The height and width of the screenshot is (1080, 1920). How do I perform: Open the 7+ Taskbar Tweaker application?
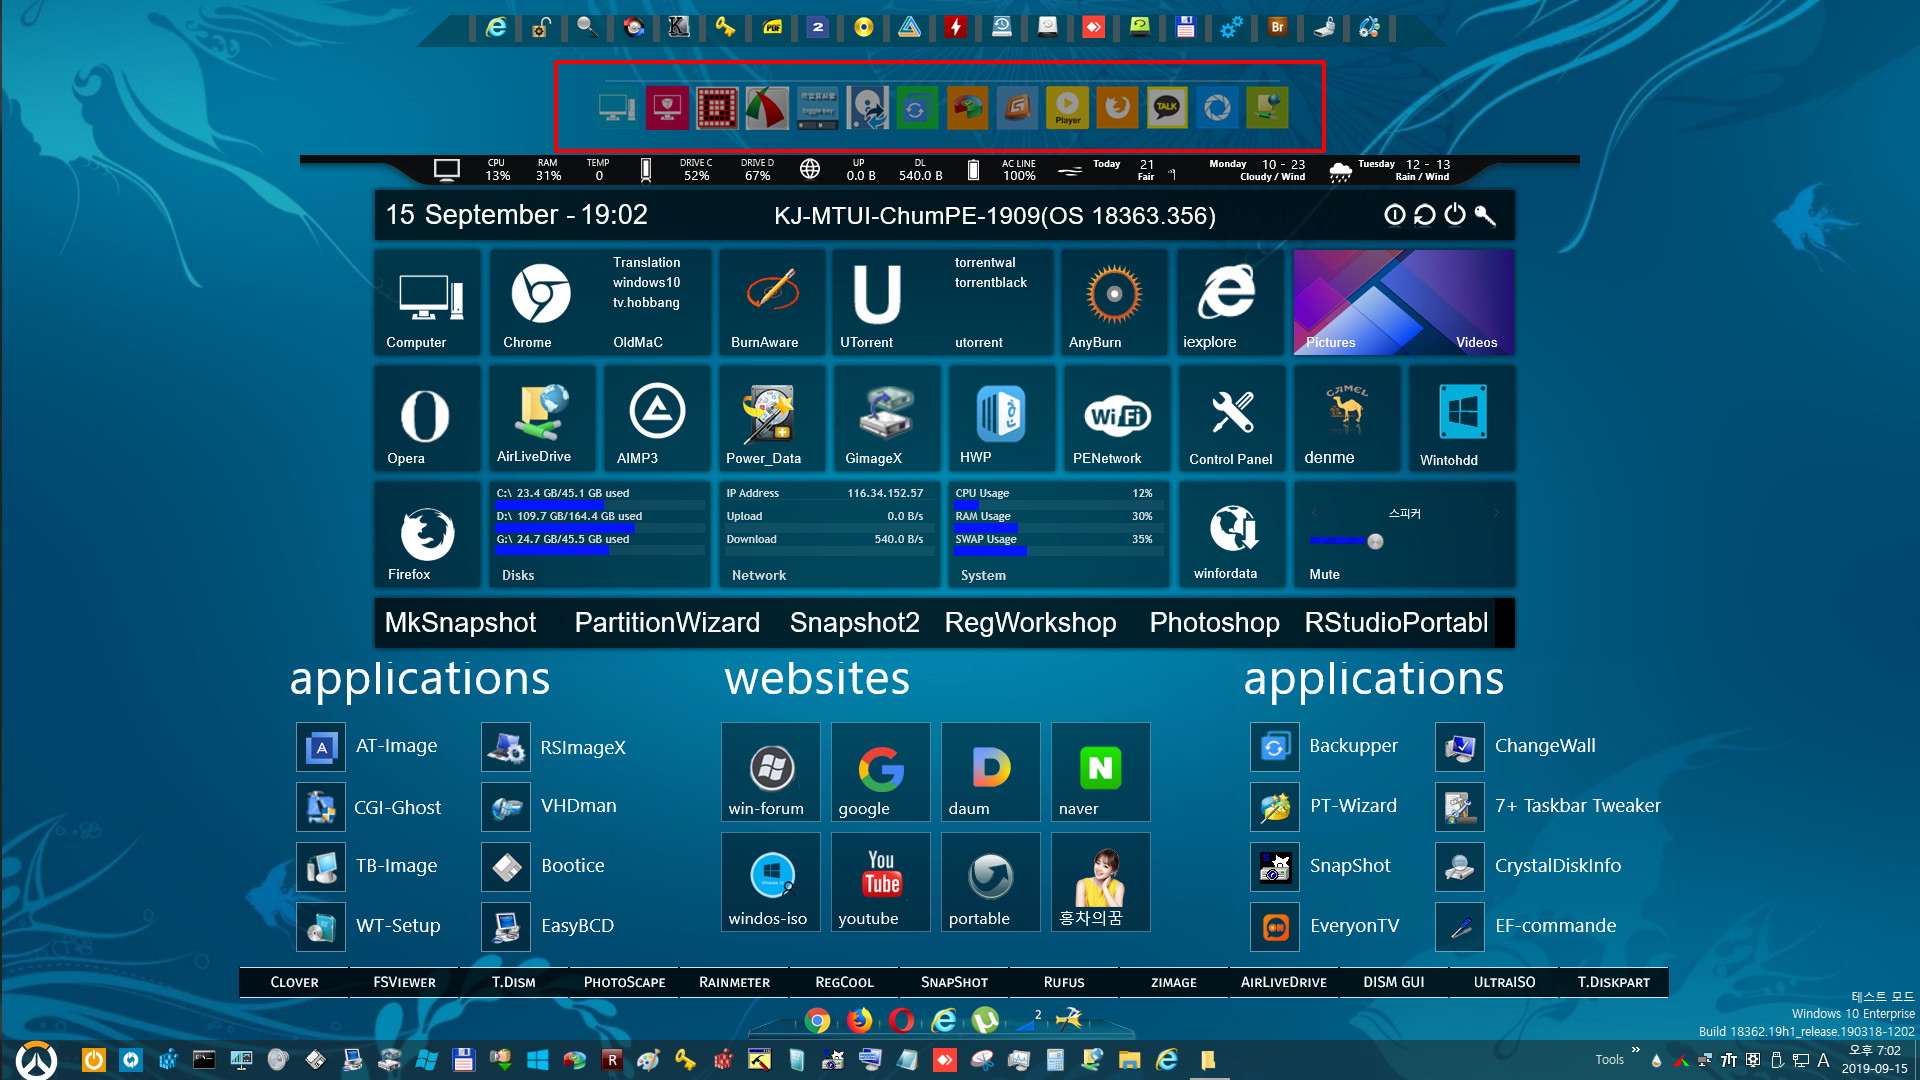click(x=1460, y=807)
